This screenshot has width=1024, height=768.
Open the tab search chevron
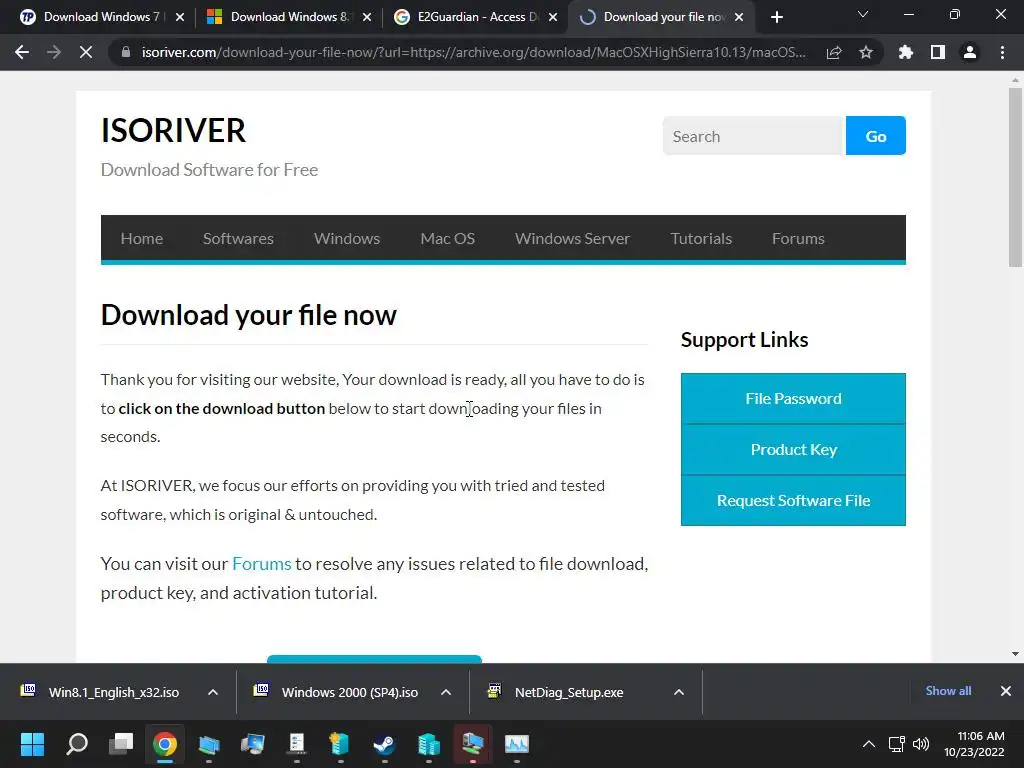[863, 14]
